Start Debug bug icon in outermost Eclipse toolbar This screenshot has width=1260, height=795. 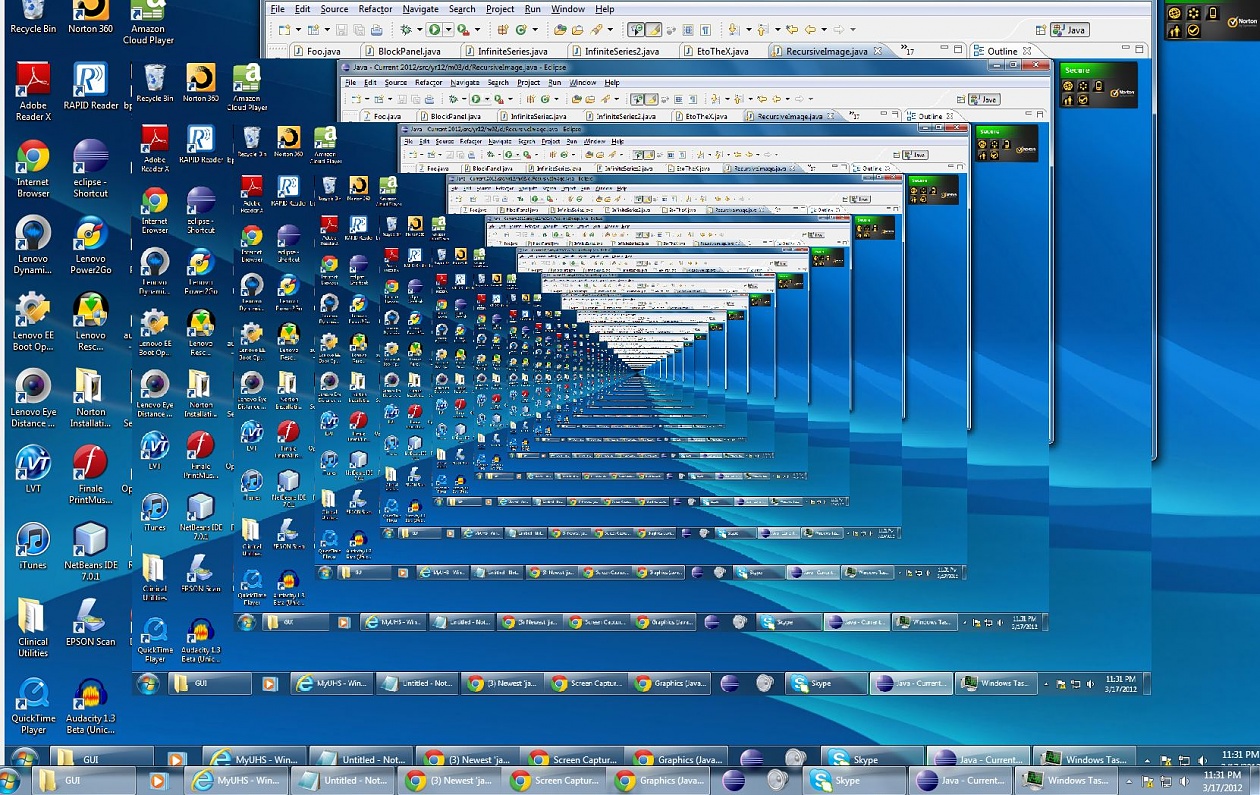pyautogui.click(x=407, y=30)
